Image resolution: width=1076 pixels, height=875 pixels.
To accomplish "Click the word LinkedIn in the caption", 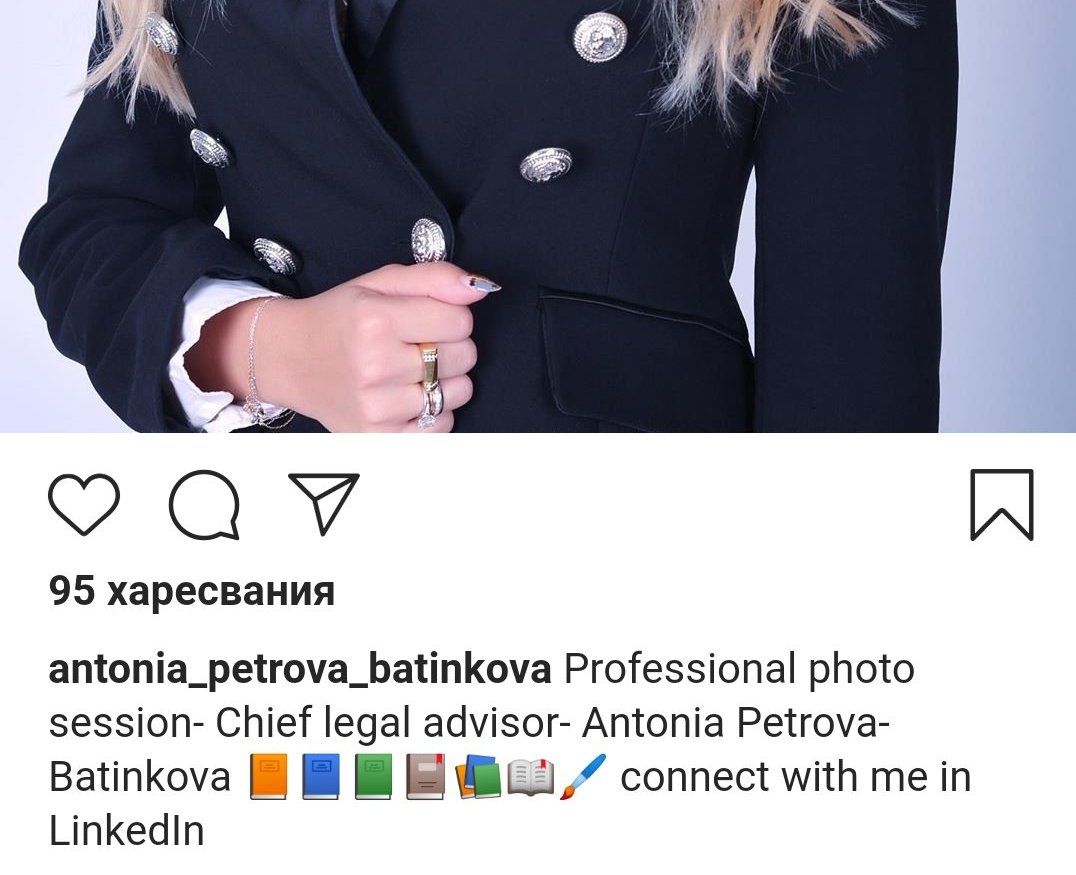I will 127,831.
